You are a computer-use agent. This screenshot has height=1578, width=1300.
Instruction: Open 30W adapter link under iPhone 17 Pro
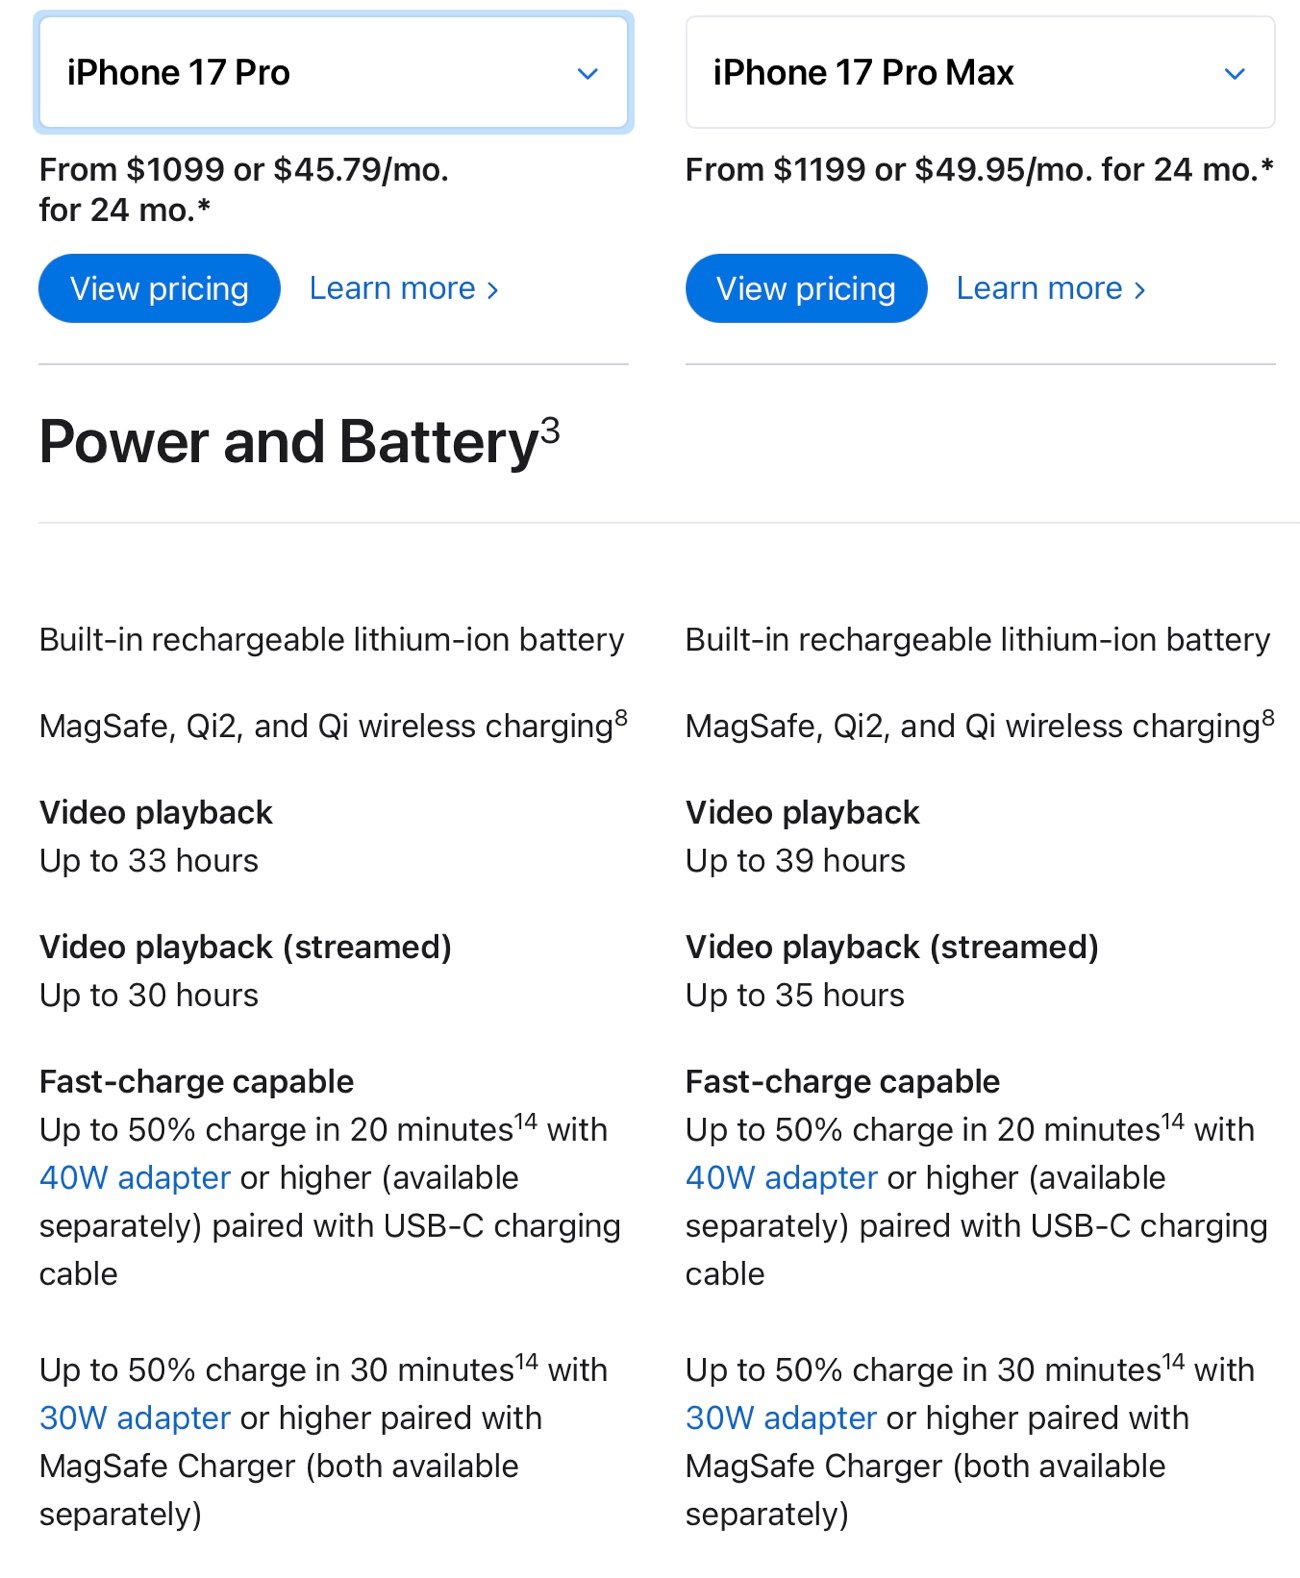135,1418
